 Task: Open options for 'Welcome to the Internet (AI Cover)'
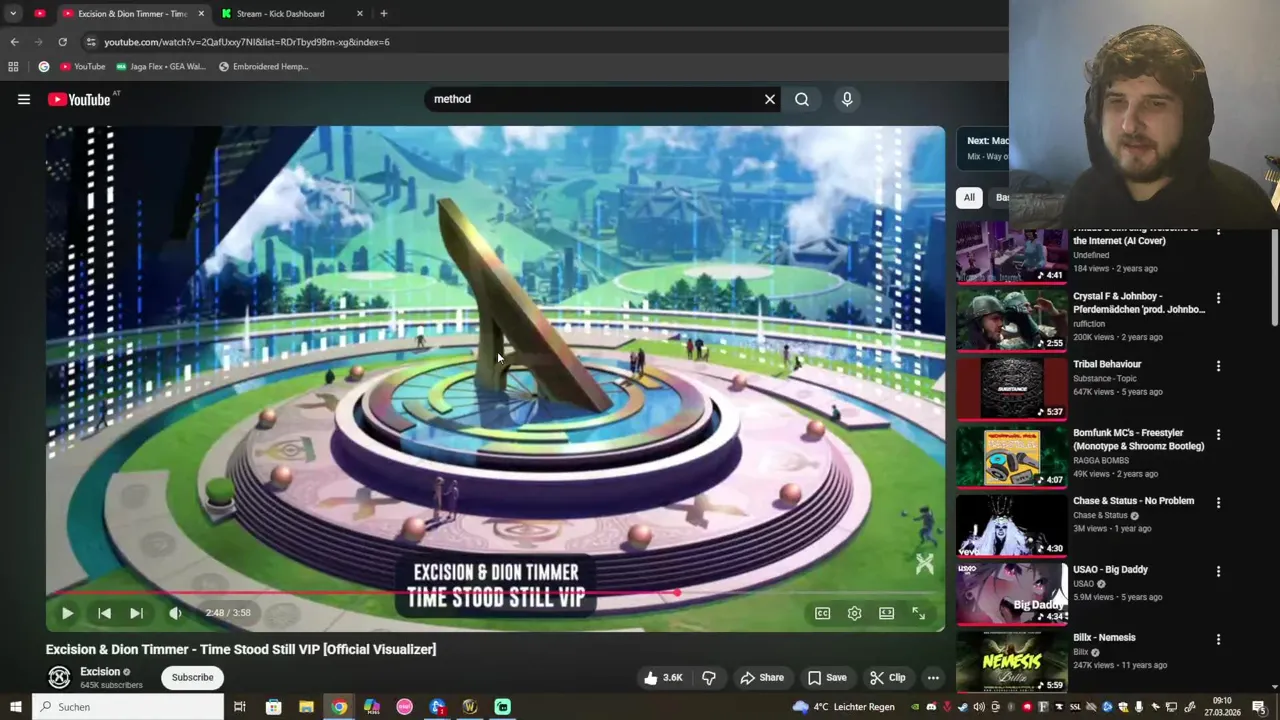[x=1218, y=231]
